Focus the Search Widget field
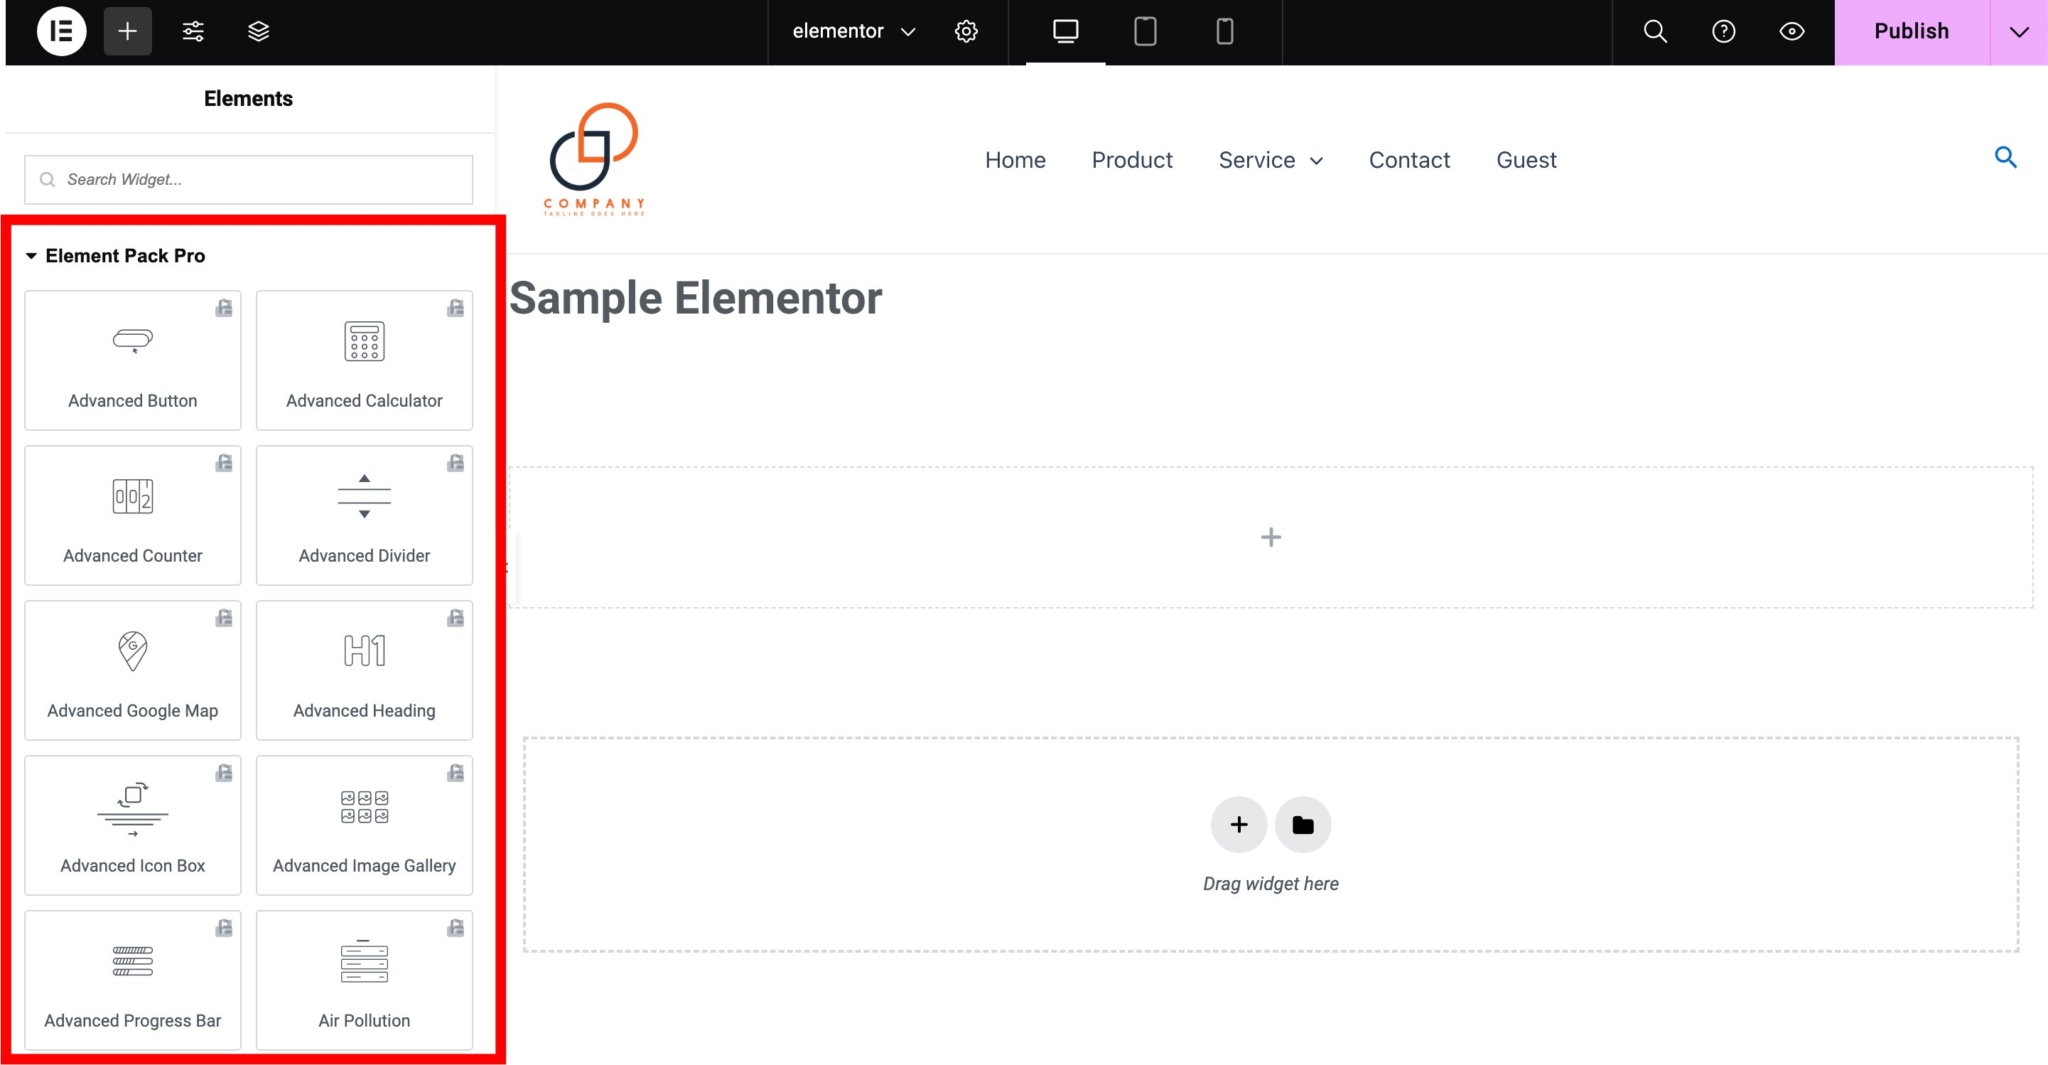The height and width of the screenshot is (1065, 2048). point(249,179)
